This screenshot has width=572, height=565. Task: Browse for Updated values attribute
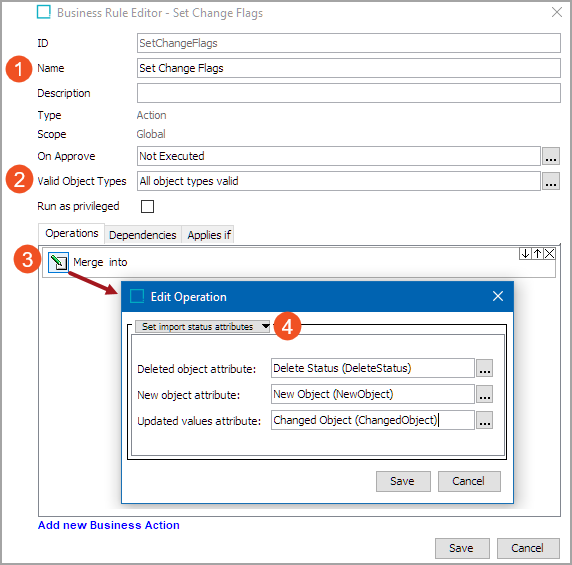click(x=484, y=421)
